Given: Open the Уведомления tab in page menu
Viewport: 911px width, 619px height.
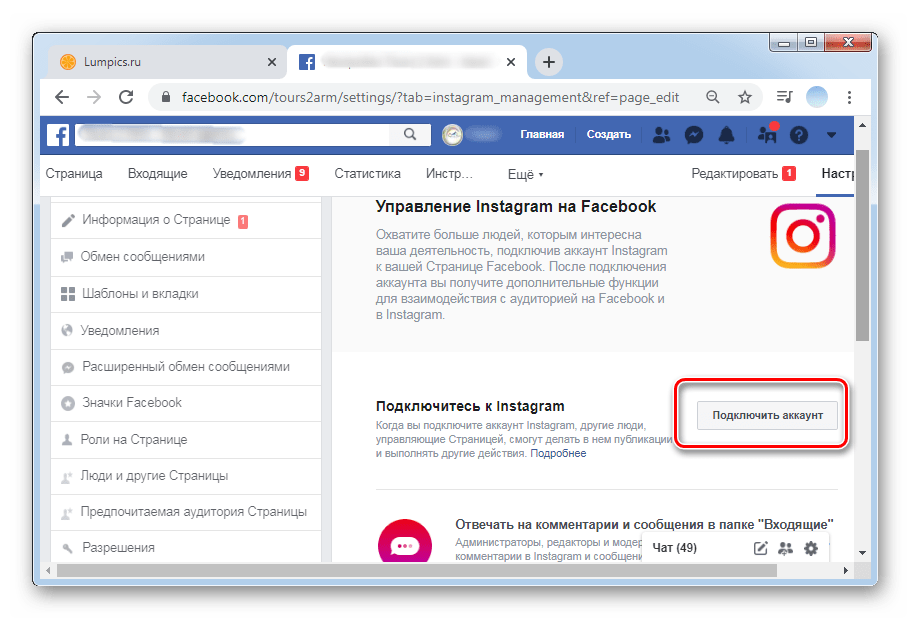Looking at the screenshot, I should [x=260, y=174].
